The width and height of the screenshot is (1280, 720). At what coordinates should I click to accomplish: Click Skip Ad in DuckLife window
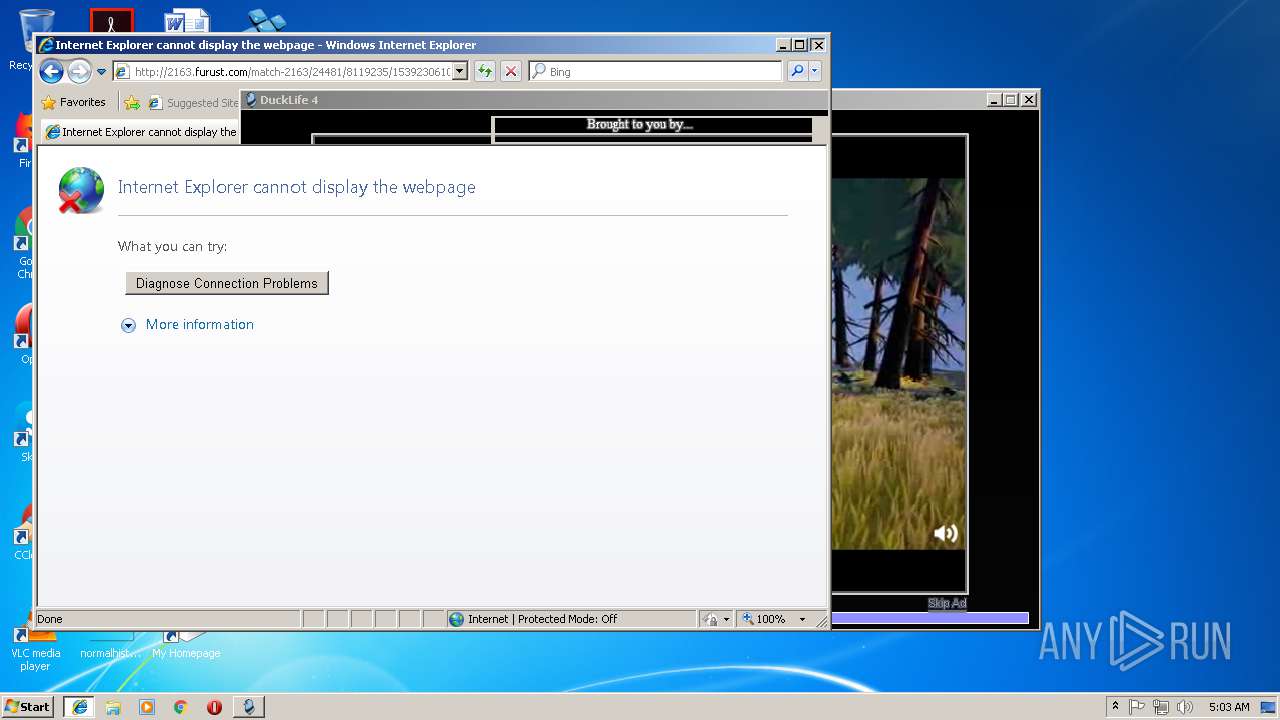click(x=947, y=603)
